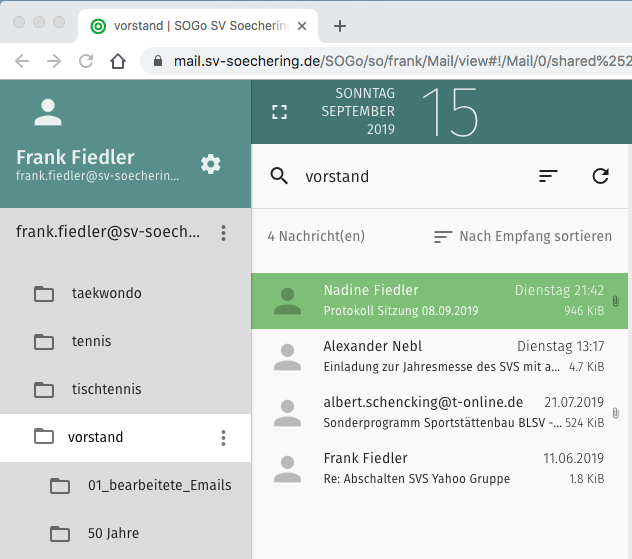
Task: Click the avatar icon of Alexander Nebl
Action: pyautogui.click(x=288, y=357)
